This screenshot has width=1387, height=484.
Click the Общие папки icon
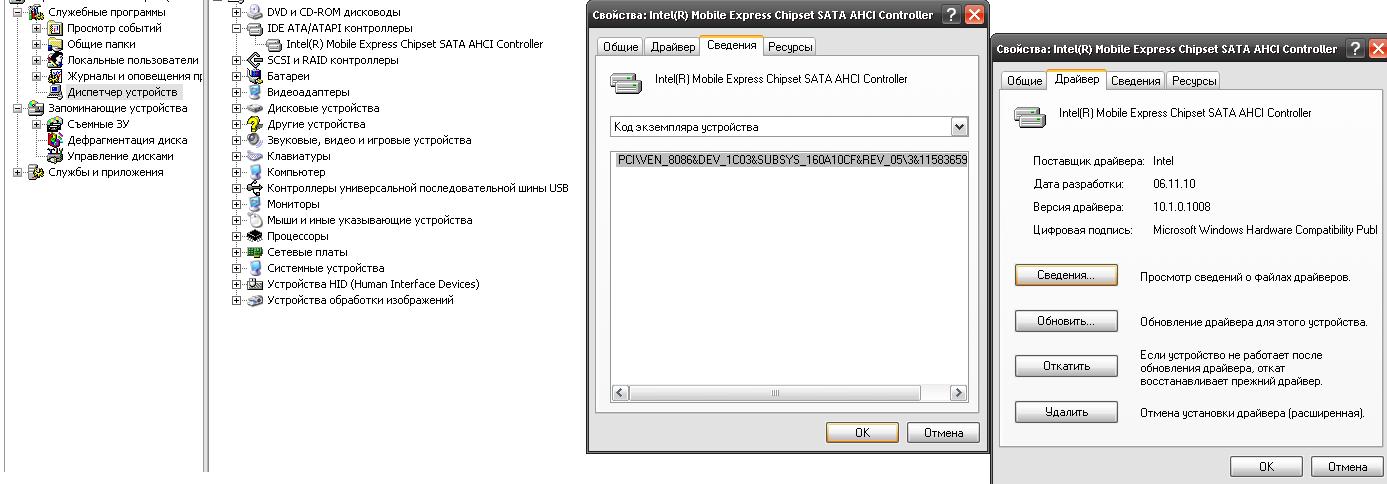click(x=56, y=44)
